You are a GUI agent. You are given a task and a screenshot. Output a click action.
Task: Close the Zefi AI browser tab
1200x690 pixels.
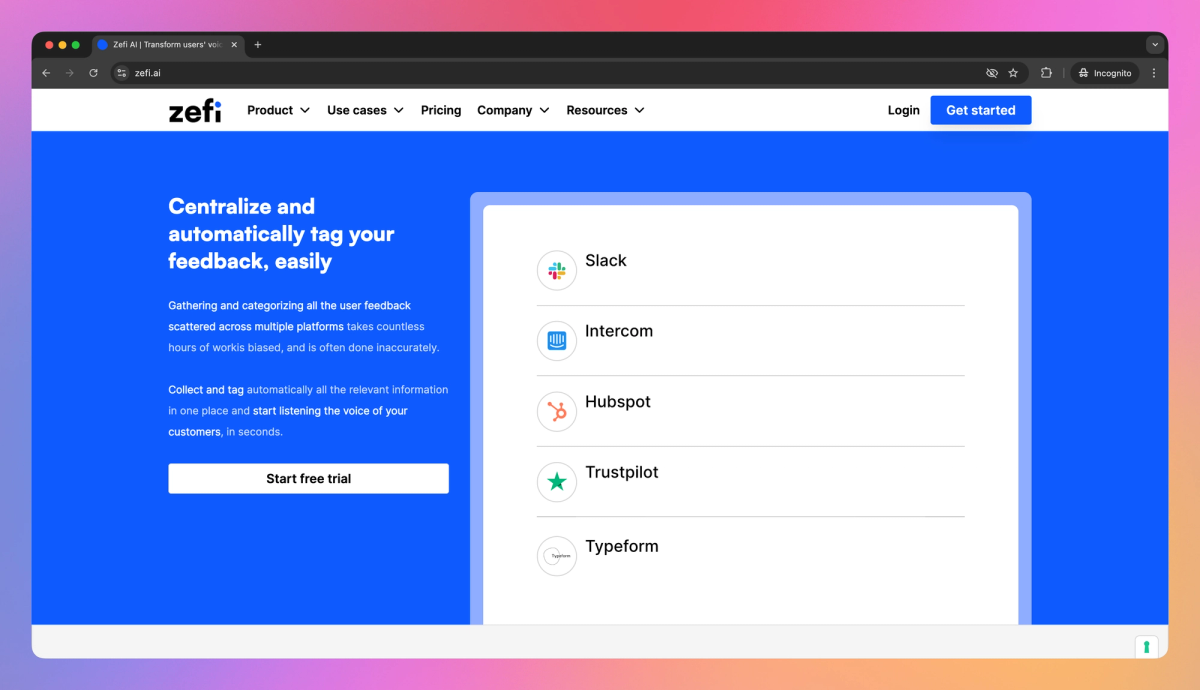coord(234,45)
